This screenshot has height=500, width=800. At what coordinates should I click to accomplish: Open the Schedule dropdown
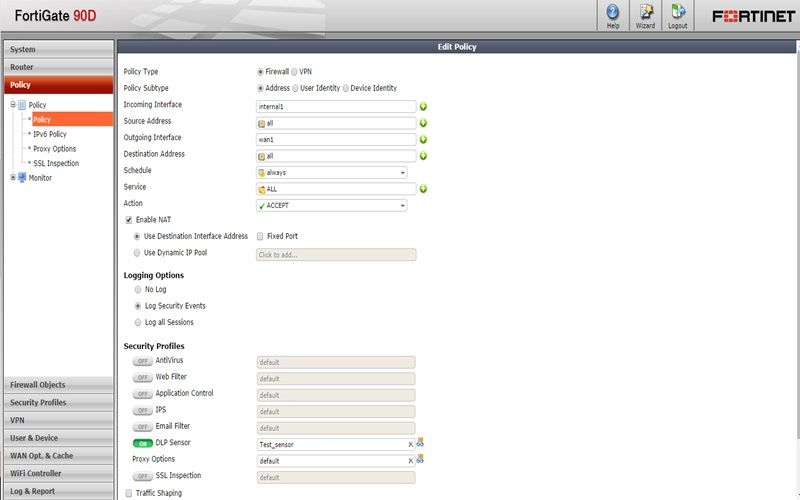coord(331,172)
